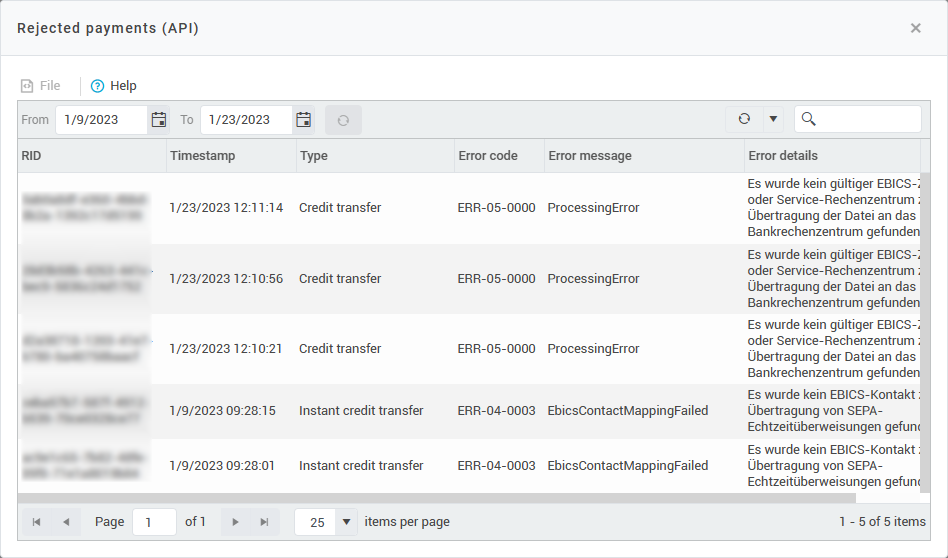Open the Help menu

pyautogui.click(x=113, y=86)
